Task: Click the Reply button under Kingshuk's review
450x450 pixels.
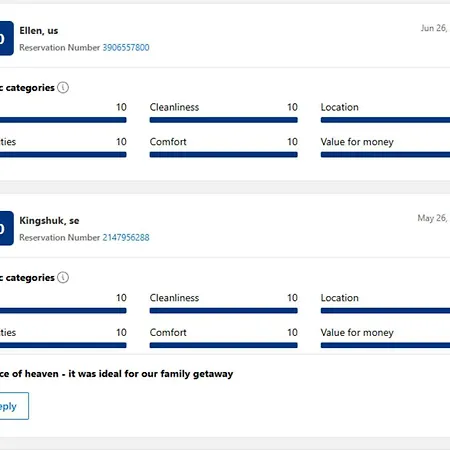Action: click(14, 406)
